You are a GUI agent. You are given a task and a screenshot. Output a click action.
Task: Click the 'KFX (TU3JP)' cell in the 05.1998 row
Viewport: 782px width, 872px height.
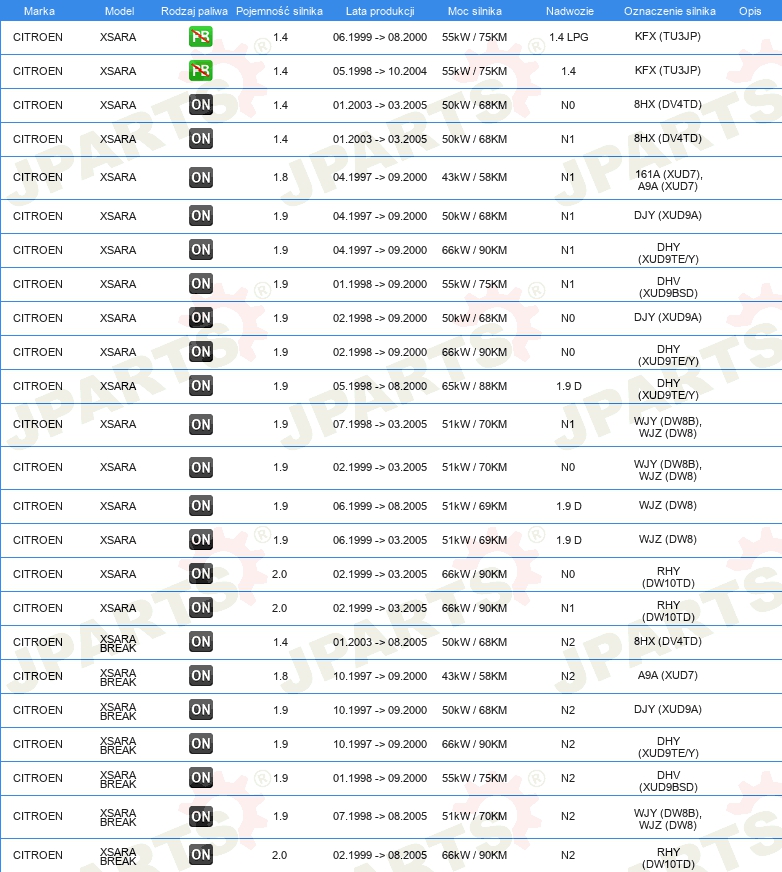[667, 70]
